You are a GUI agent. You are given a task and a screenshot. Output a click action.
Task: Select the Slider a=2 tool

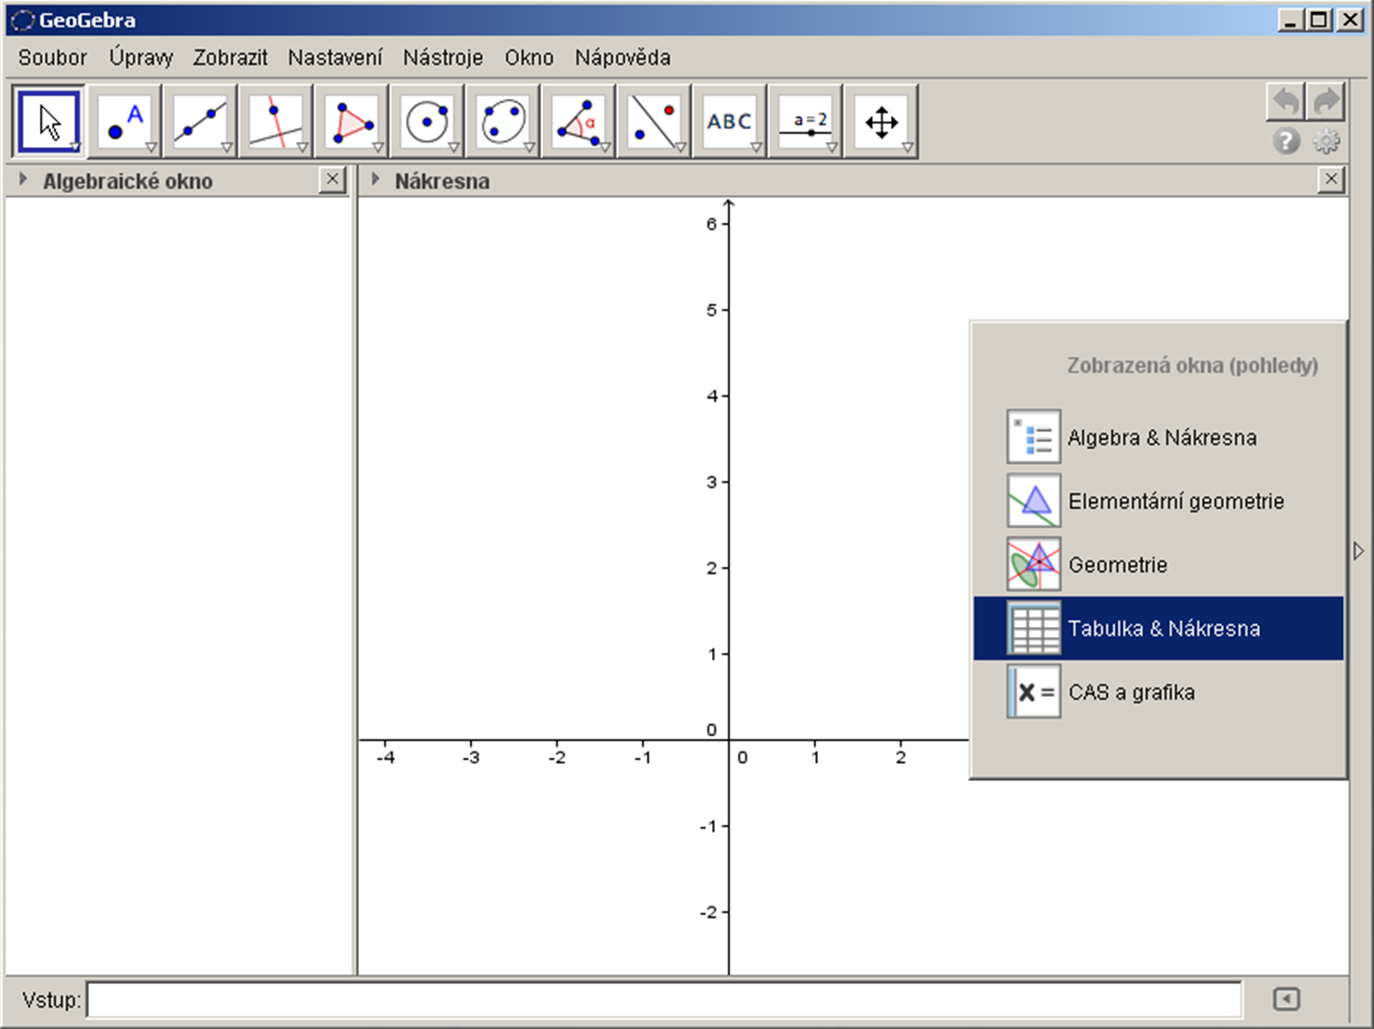point(805,122)
